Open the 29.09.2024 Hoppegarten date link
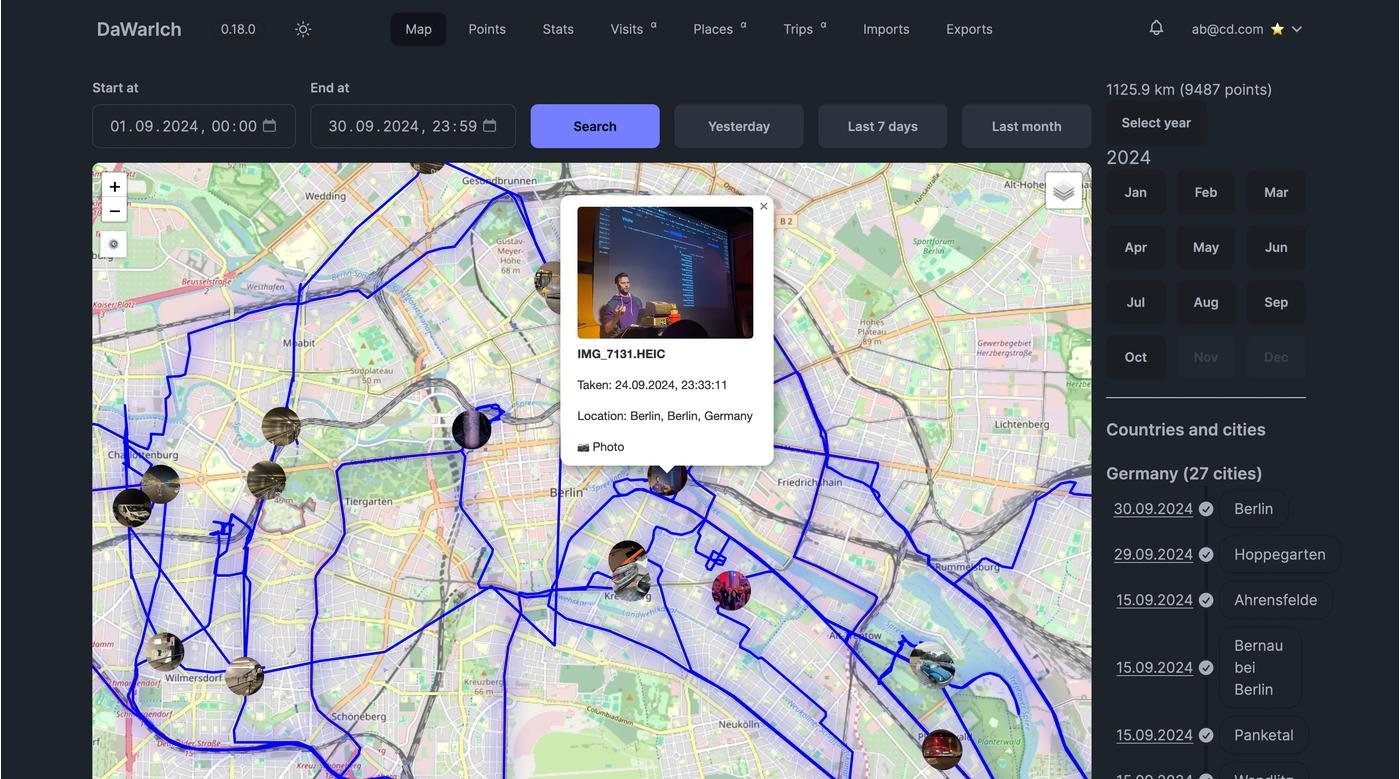The image size is (1400, 779). pyautogui.click(x=1153, y=554)
